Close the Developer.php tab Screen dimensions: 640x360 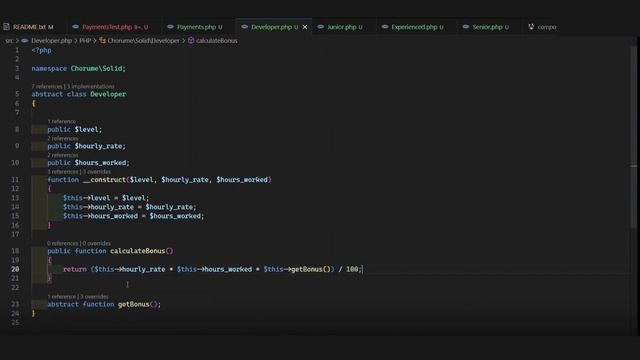pyautogui.click(x=305, y=27)
